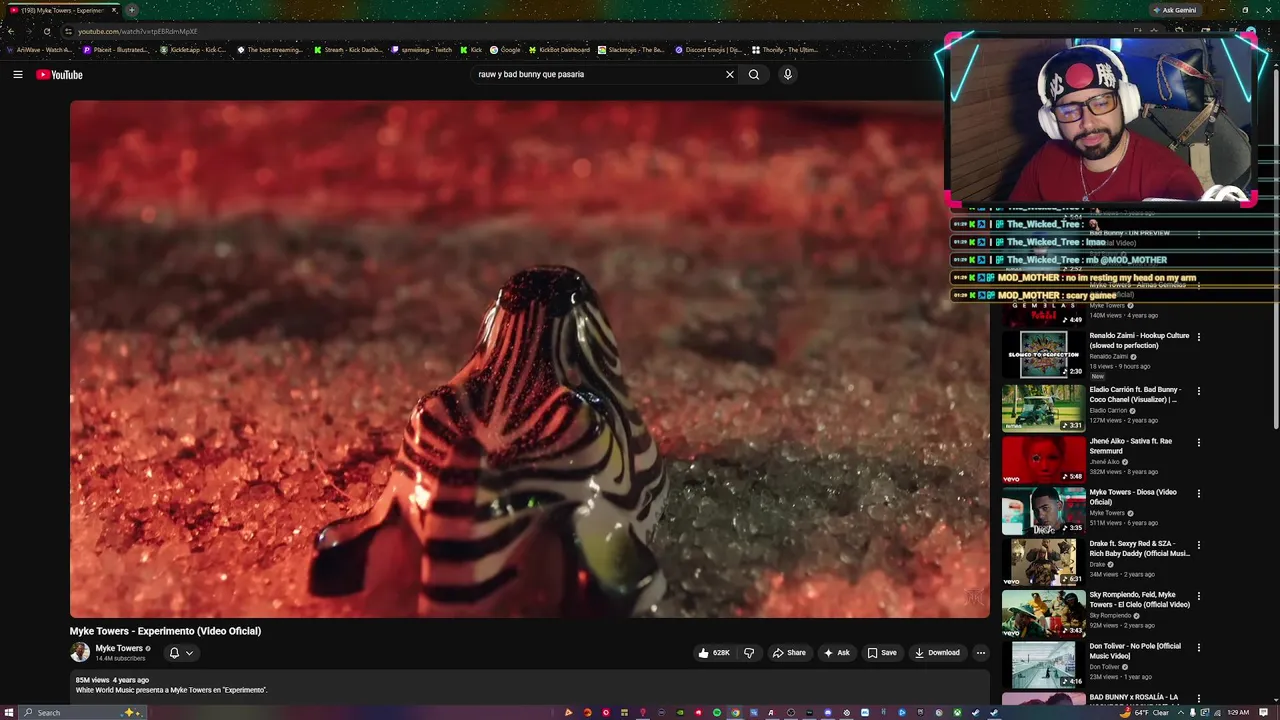Go back with the browser back arrow
The width and height of the screenshot is (1280, 720).
[x=11, y=31]
